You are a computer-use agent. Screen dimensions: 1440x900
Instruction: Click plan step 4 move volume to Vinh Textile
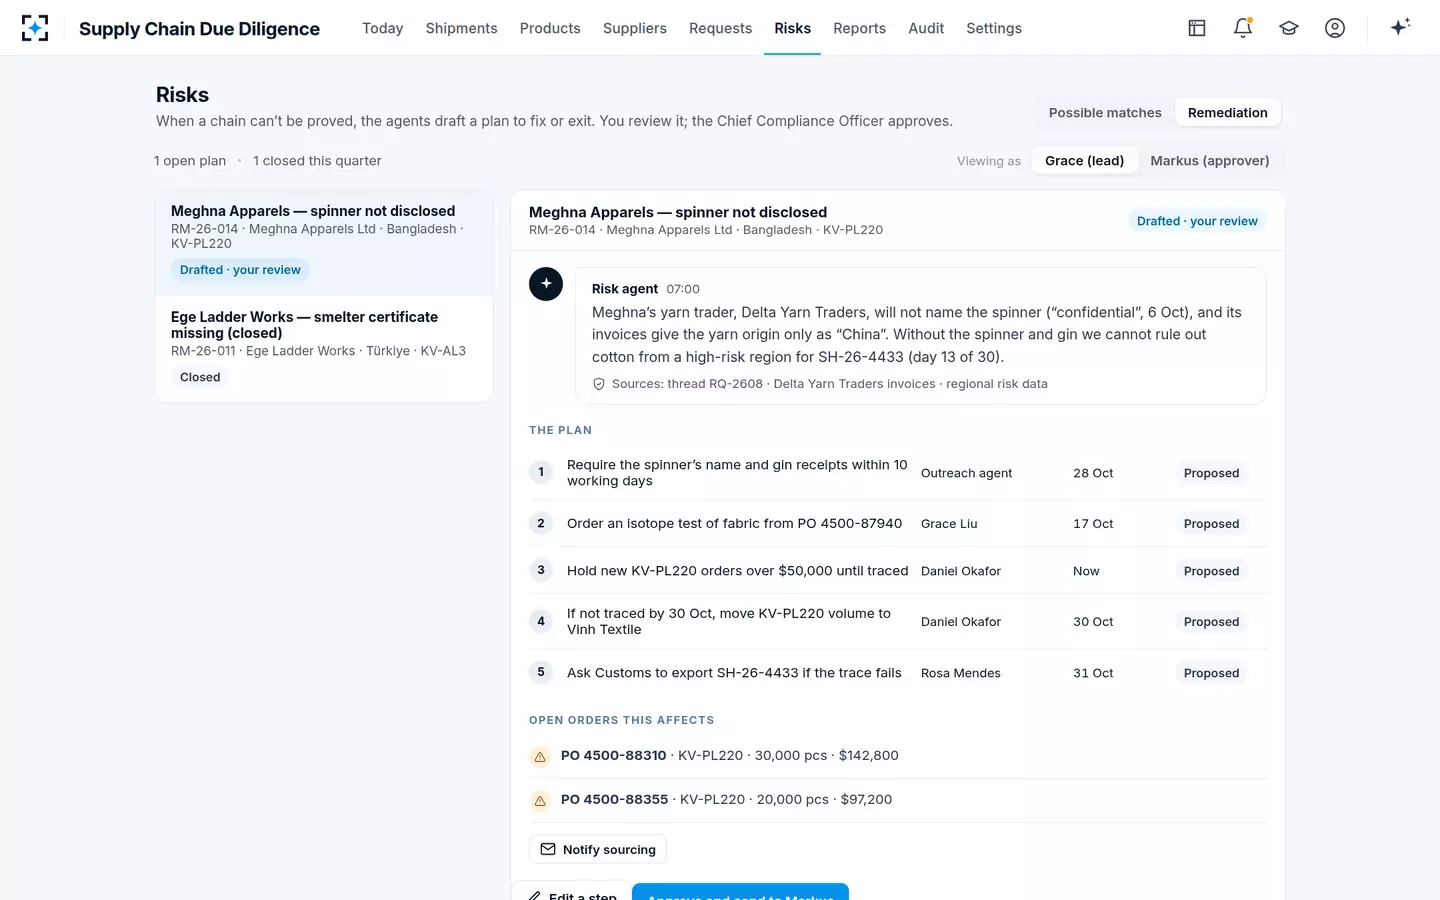(x=898, y=621)
